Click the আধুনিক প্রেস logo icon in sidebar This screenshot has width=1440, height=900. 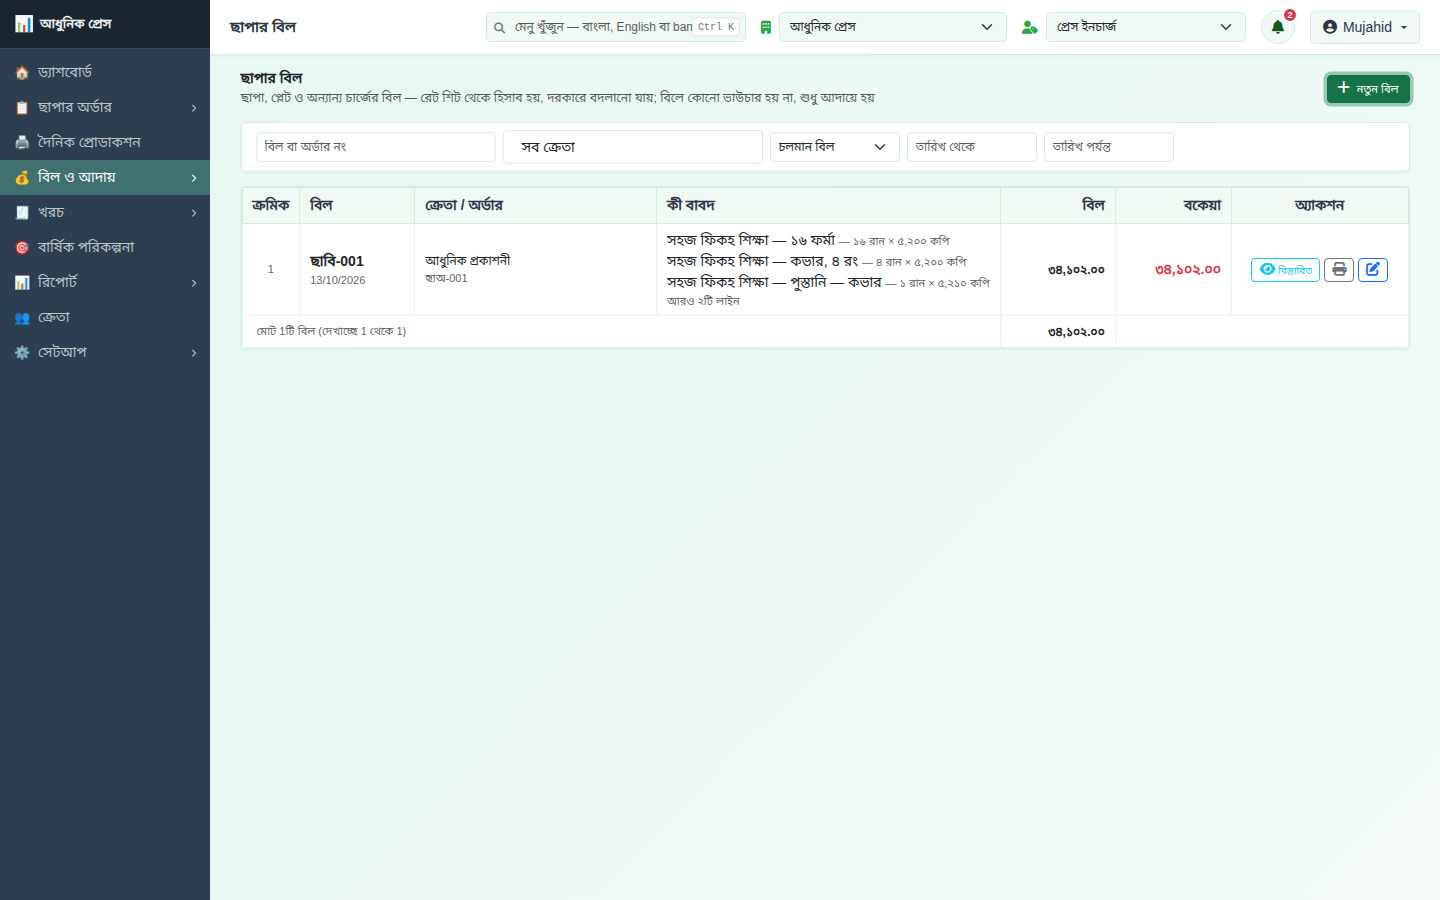pyautogui.click(x=23, y=24)
